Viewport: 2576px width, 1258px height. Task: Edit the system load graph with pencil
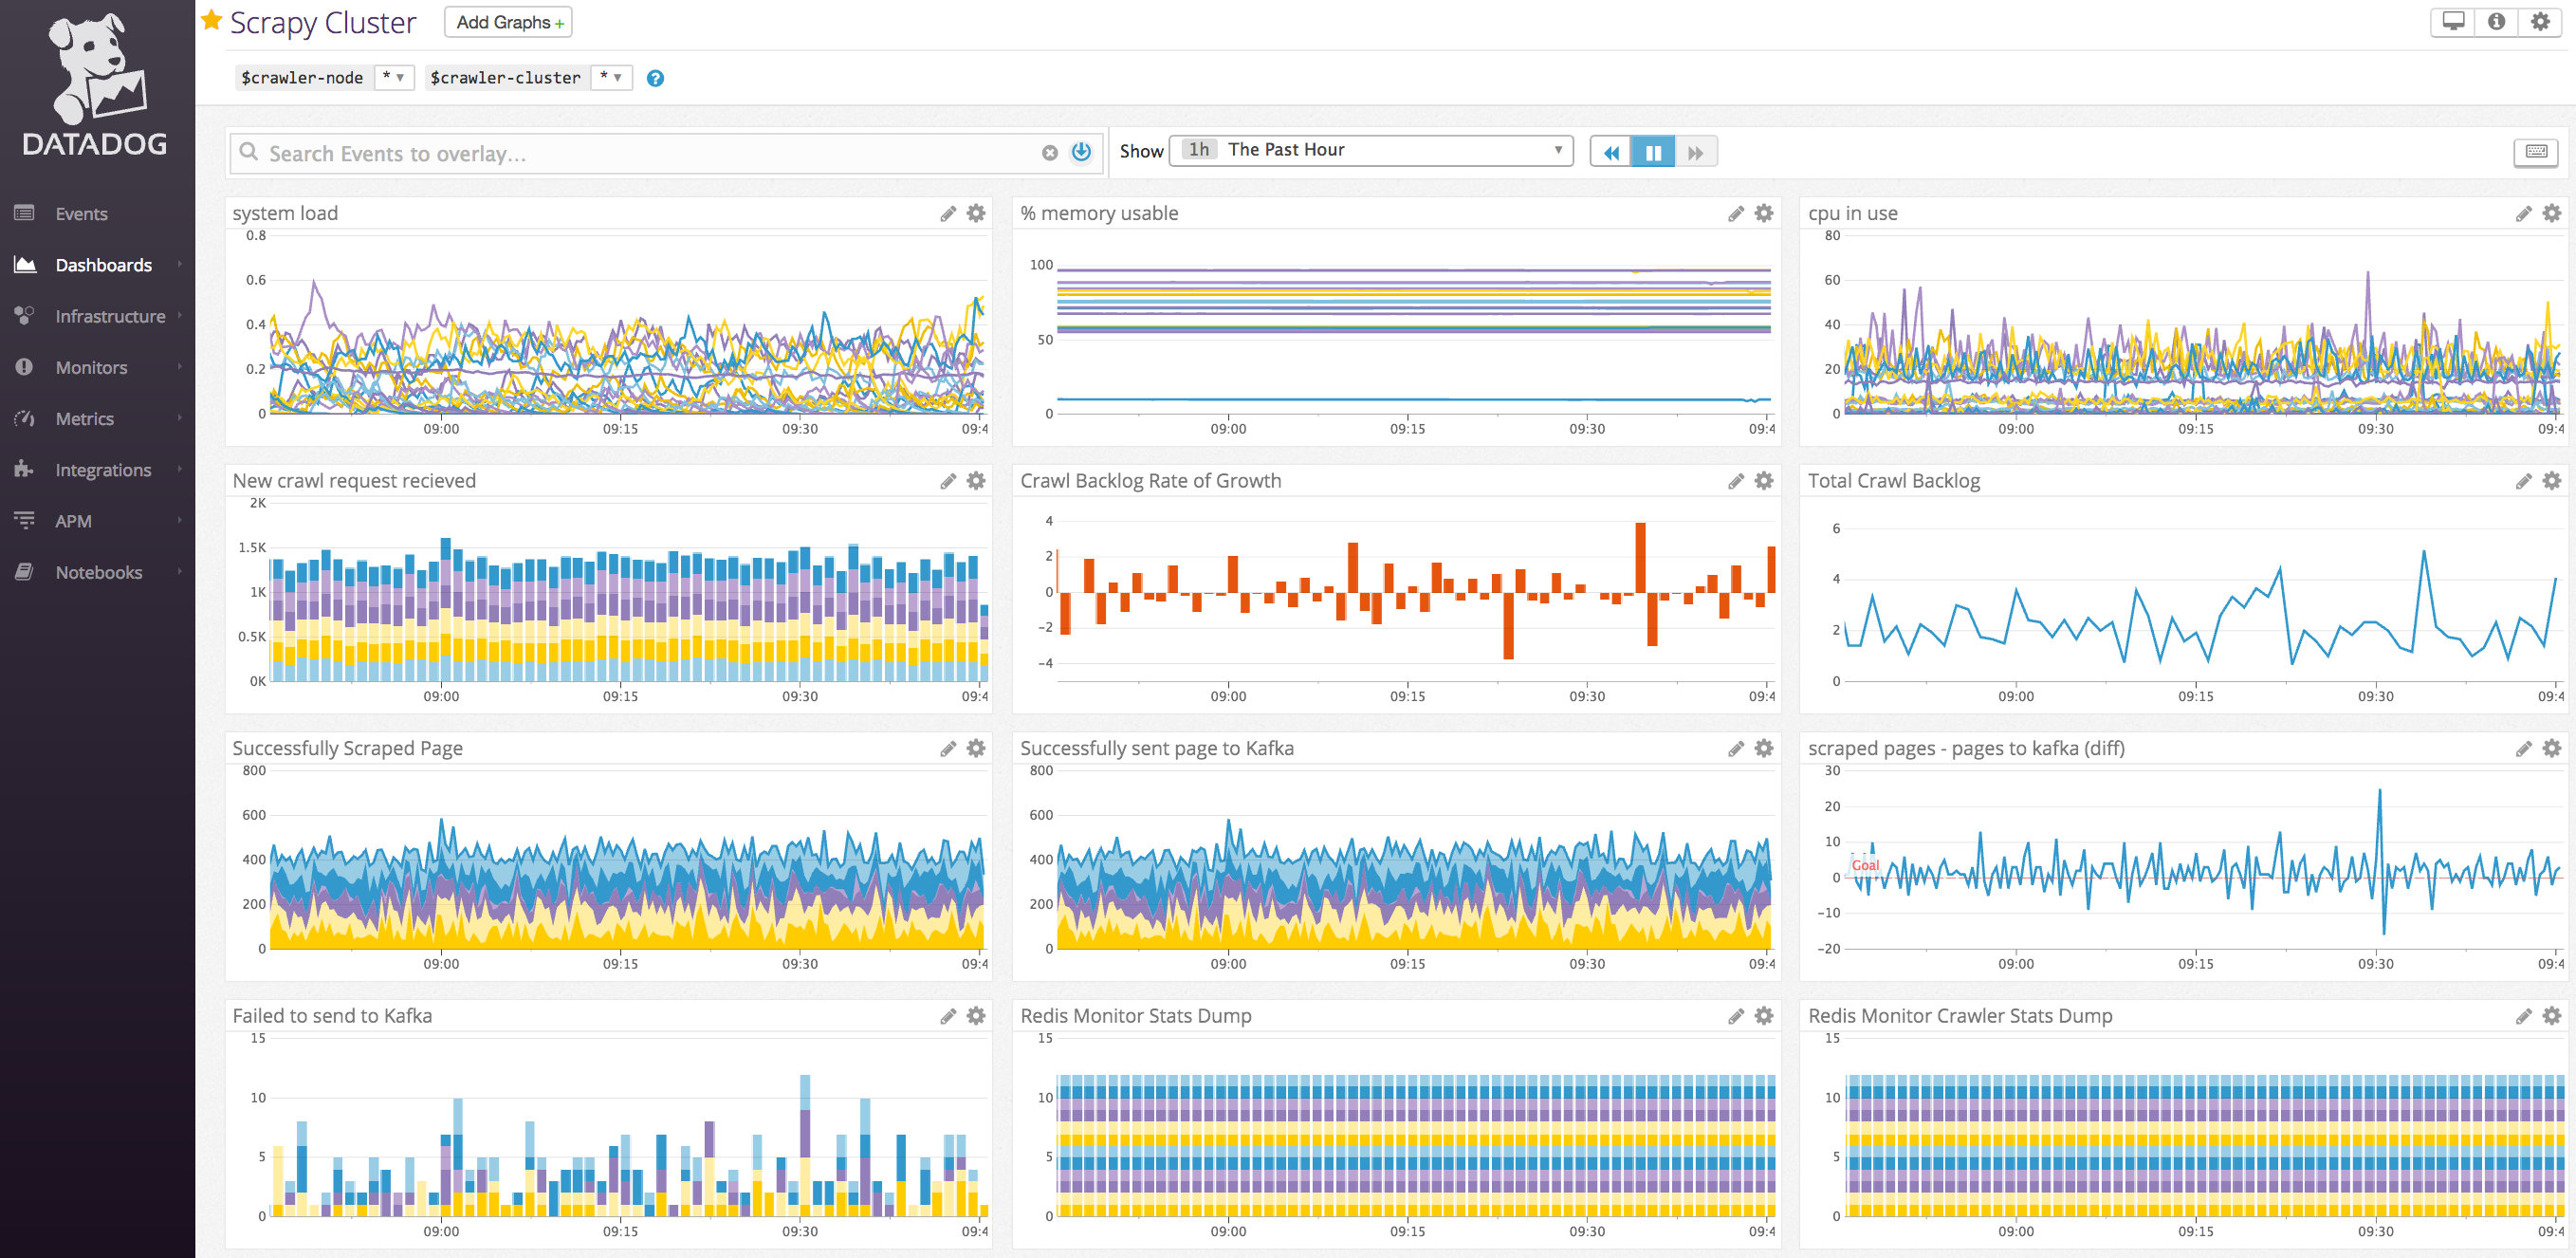pyautogui.click(x=948, y=213)
